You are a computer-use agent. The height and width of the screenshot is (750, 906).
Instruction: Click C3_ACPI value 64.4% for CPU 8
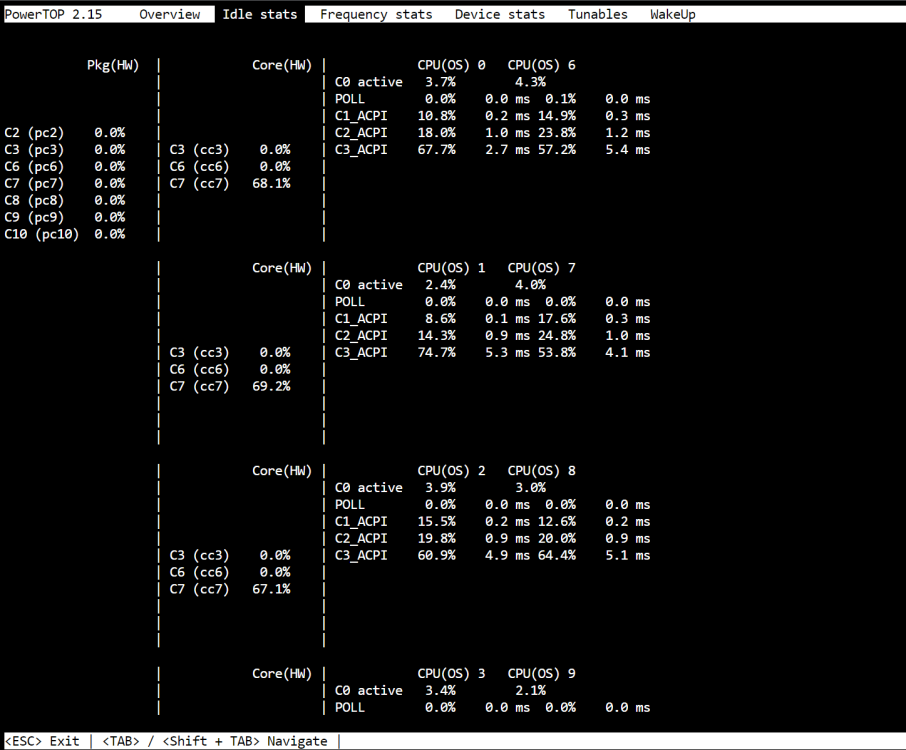tap(557, 555)
